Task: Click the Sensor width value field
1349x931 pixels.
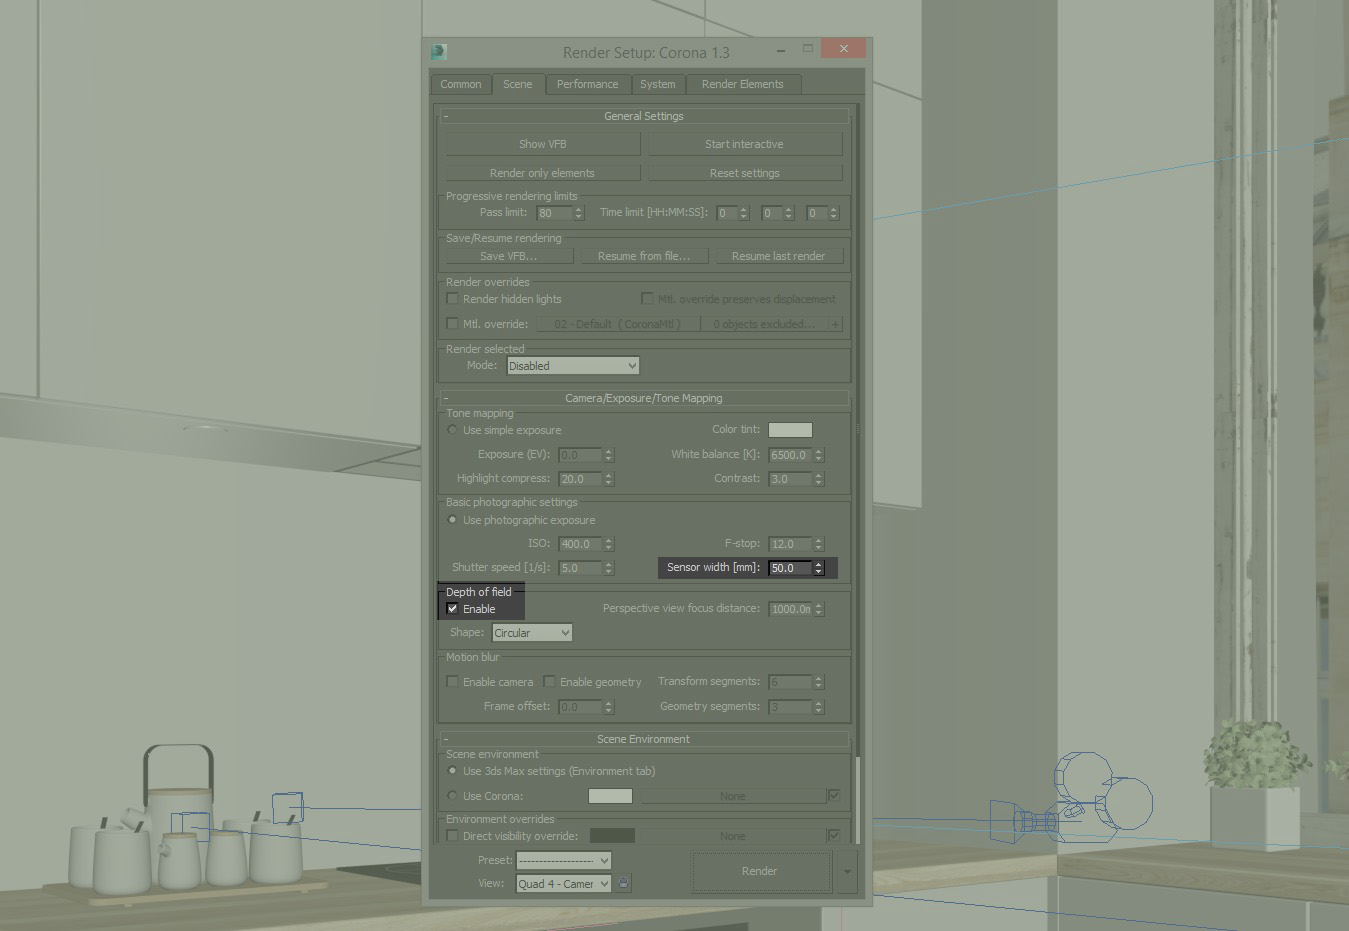Action: click(790, 568)
